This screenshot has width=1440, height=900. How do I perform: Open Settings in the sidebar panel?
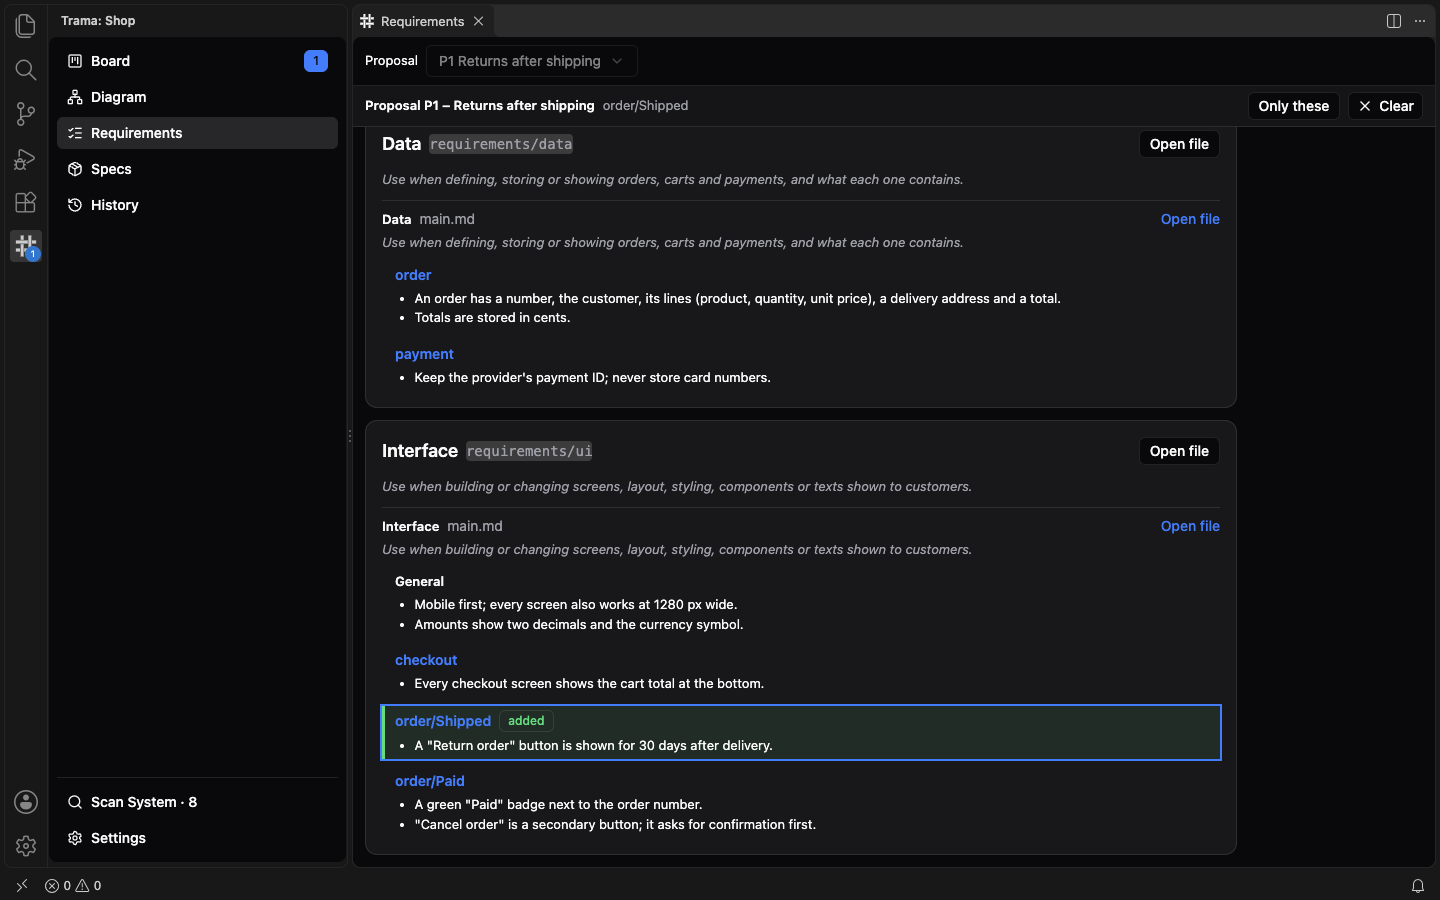[x=197, y=838]
